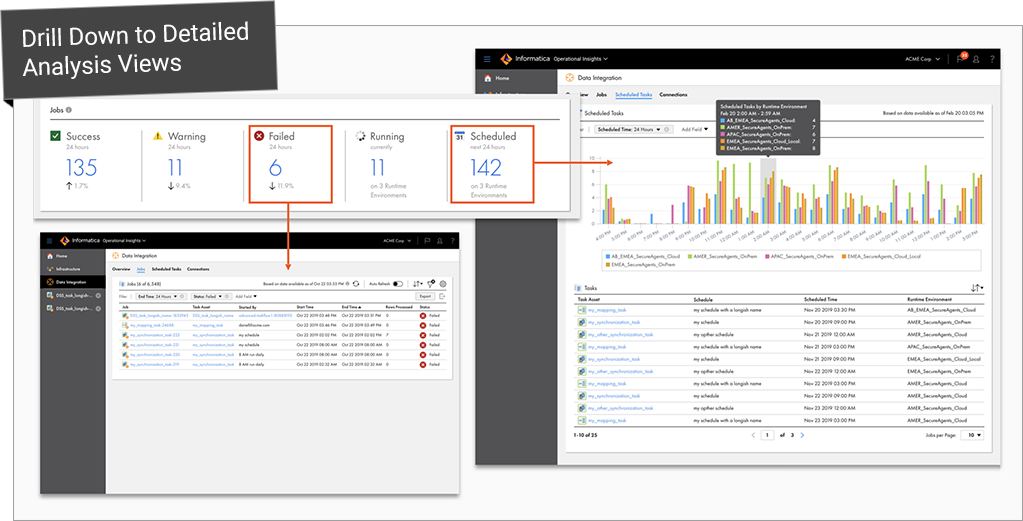Open Status Failed filter dropdown
The width and height of the screenshot is (1023, 521).
pyautogui.click(x=221, y=296)
